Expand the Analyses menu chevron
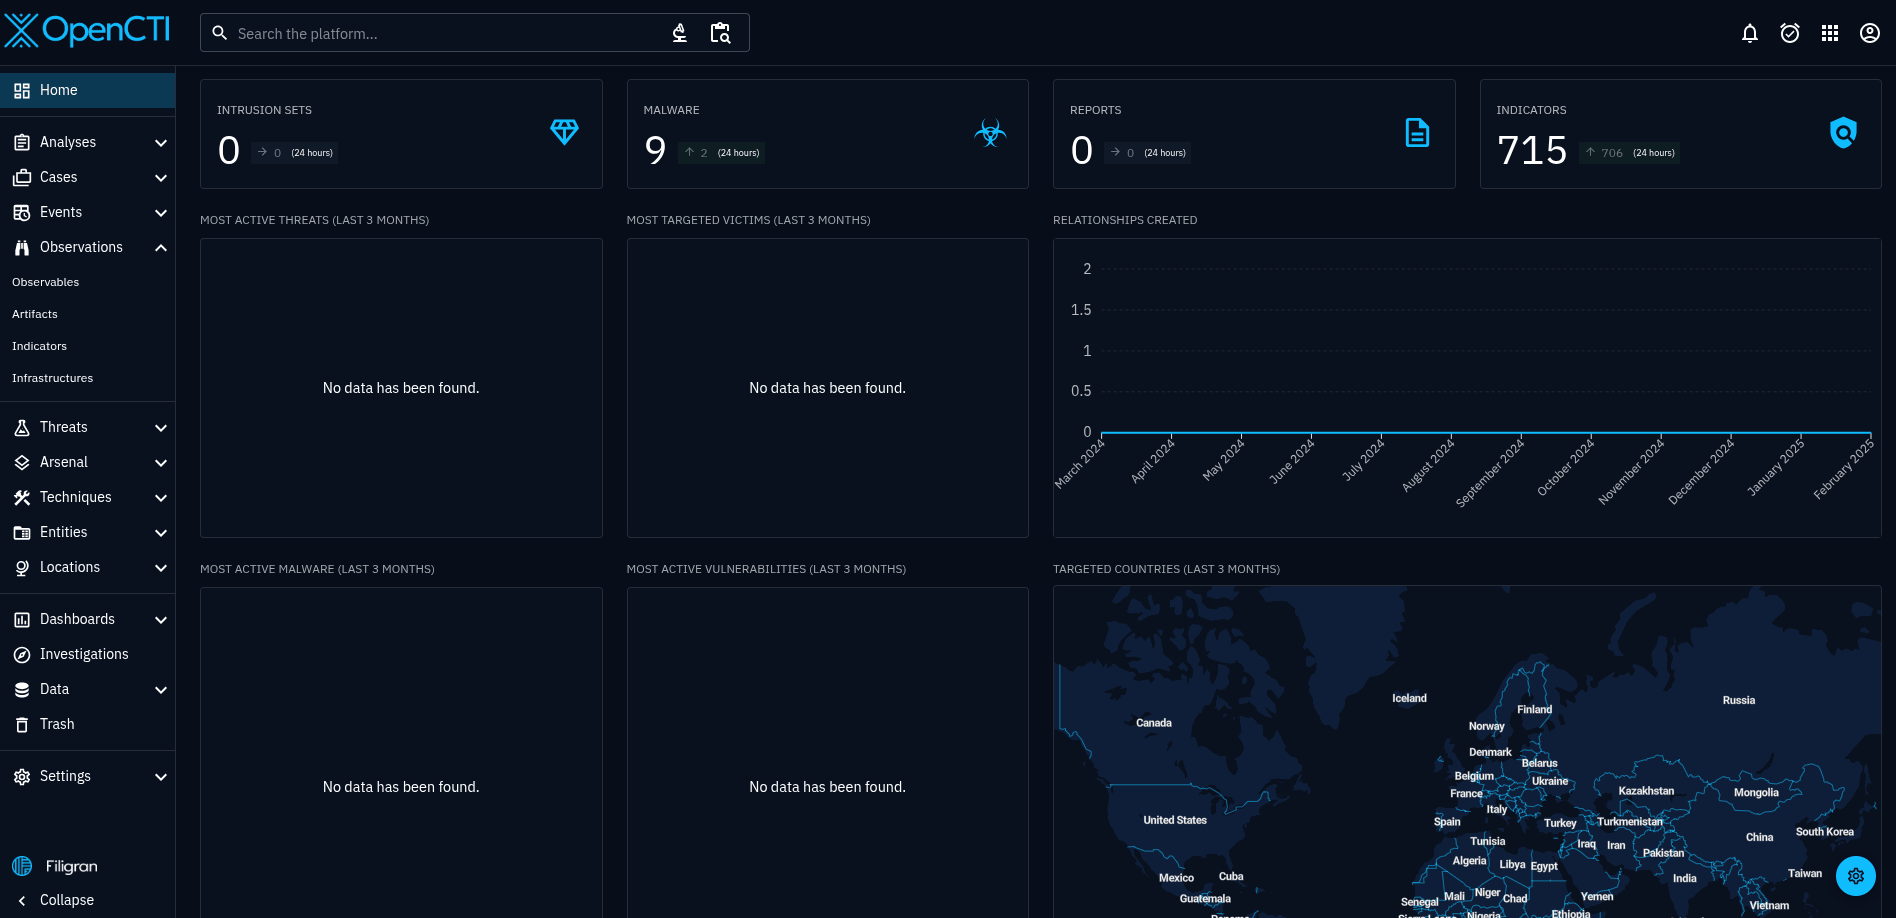Image resolution: width=1896 pixels, height=918 pixels. pyautogui.click(x=161, y=143)
